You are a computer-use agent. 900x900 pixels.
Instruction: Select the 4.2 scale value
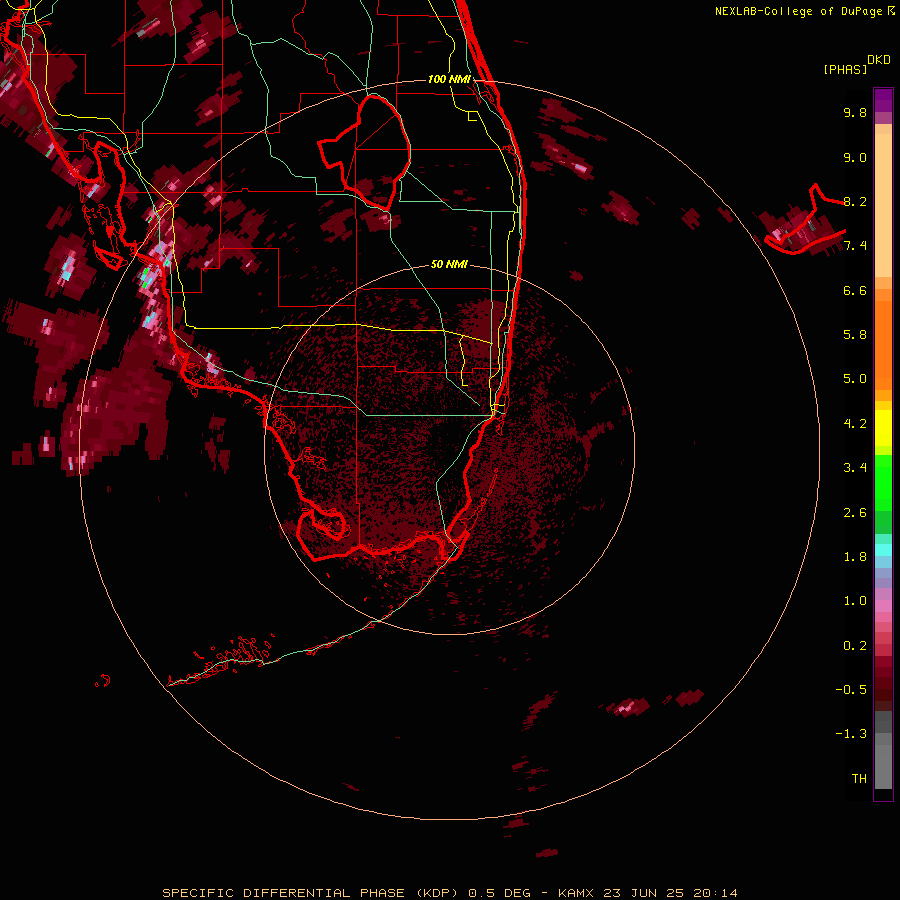855,424
